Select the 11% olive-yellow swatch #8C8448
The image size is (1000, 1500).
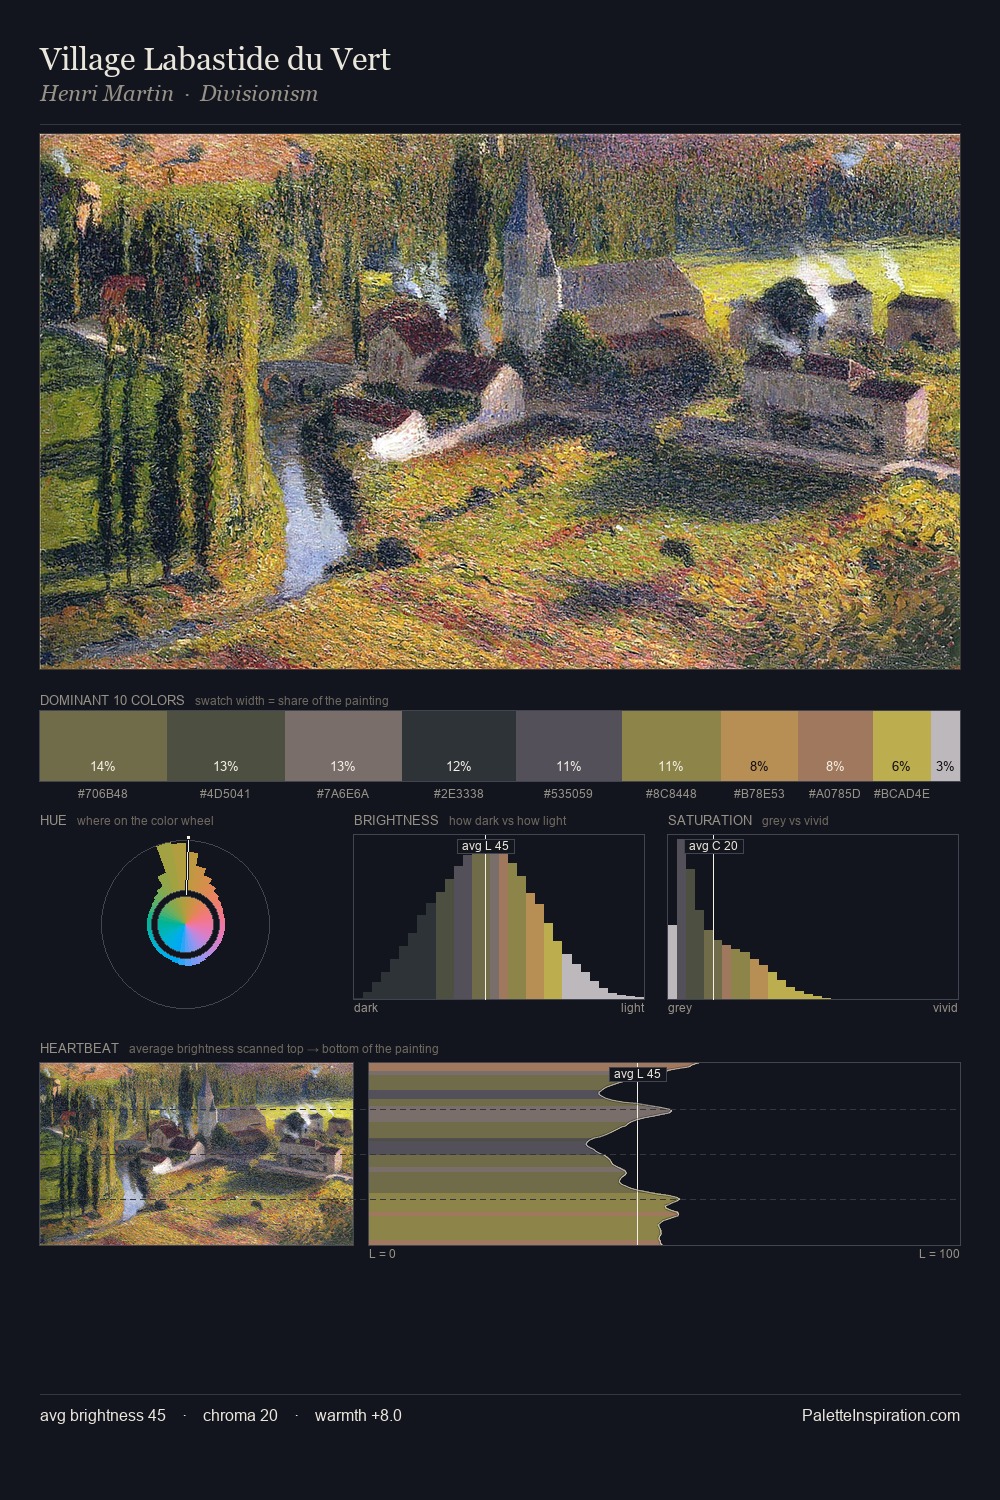tap(671, 746)
